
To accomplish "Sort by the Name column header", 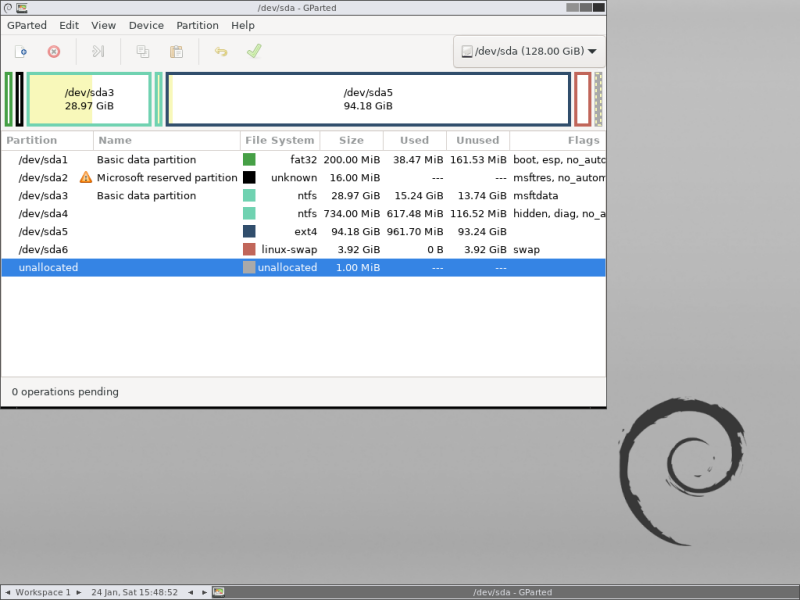I will [167, 140].
